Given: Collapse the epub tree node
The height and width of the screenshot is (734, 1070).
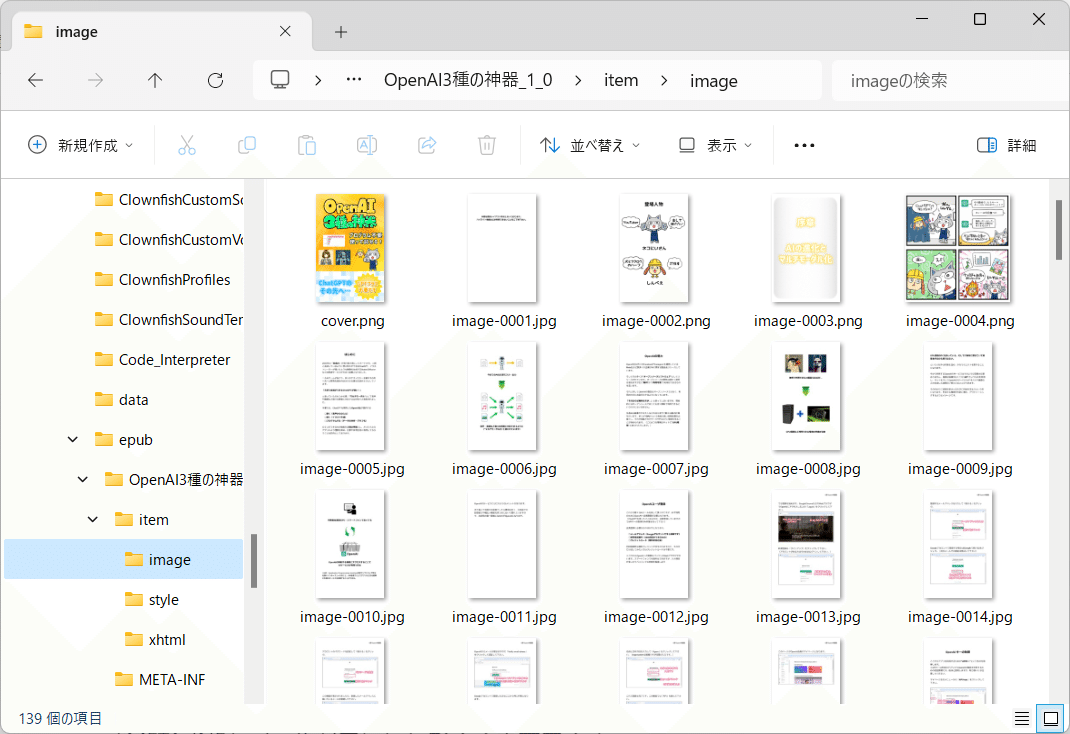Looking at the screenshot, I should [x=73, y=440].
